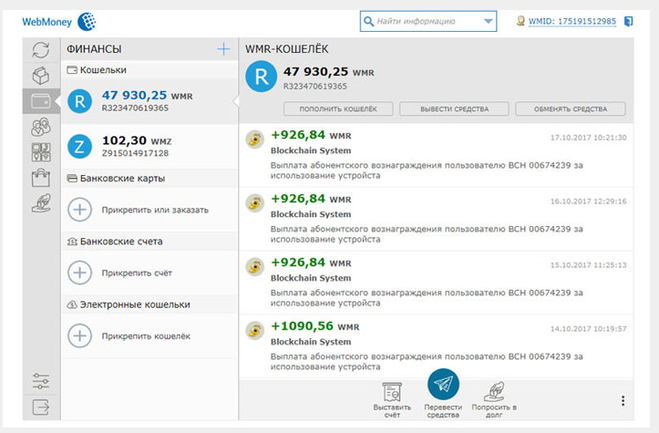This screenshot has width=659, height=433.
Task: Open the contacts people sidebar icon
Action: pos(41,127)
